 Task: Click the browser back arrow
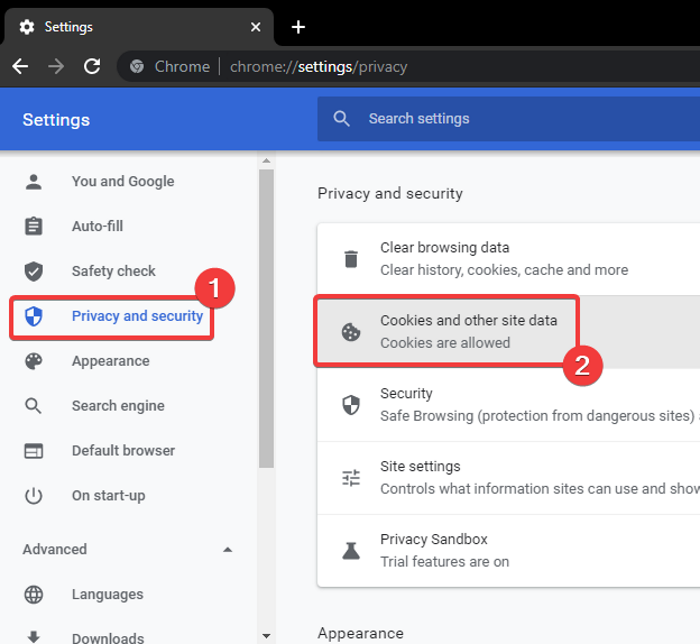tap(20, 66)
